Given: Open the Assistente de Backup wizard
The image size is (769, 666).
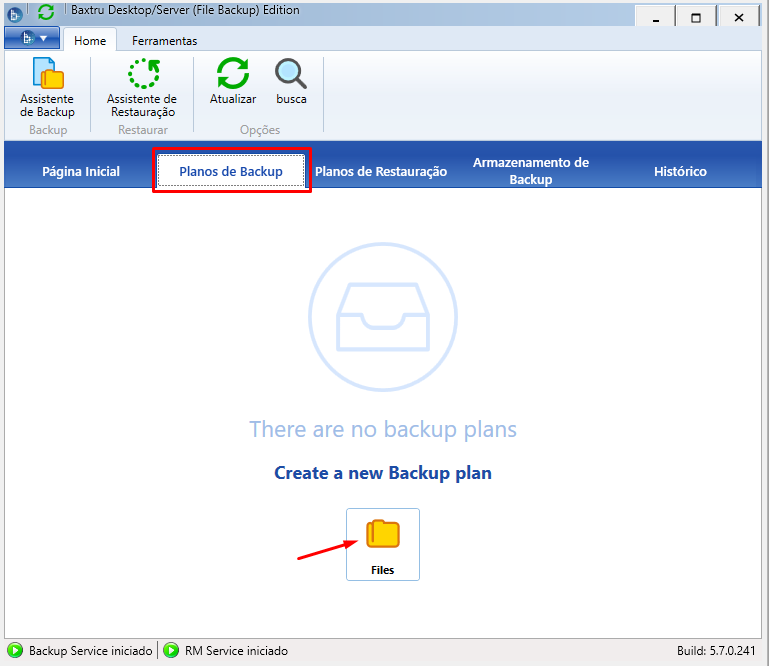Looking at the screenshot, I should 48,88.
